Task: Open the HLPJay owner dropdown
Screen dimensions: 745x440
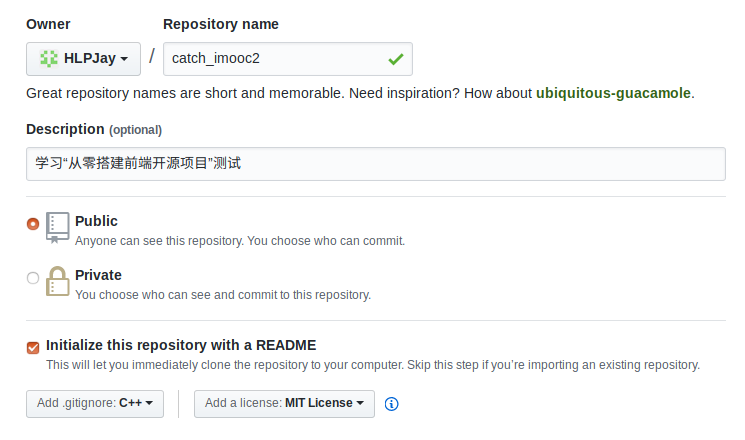Action: click(x=83, y=59)
